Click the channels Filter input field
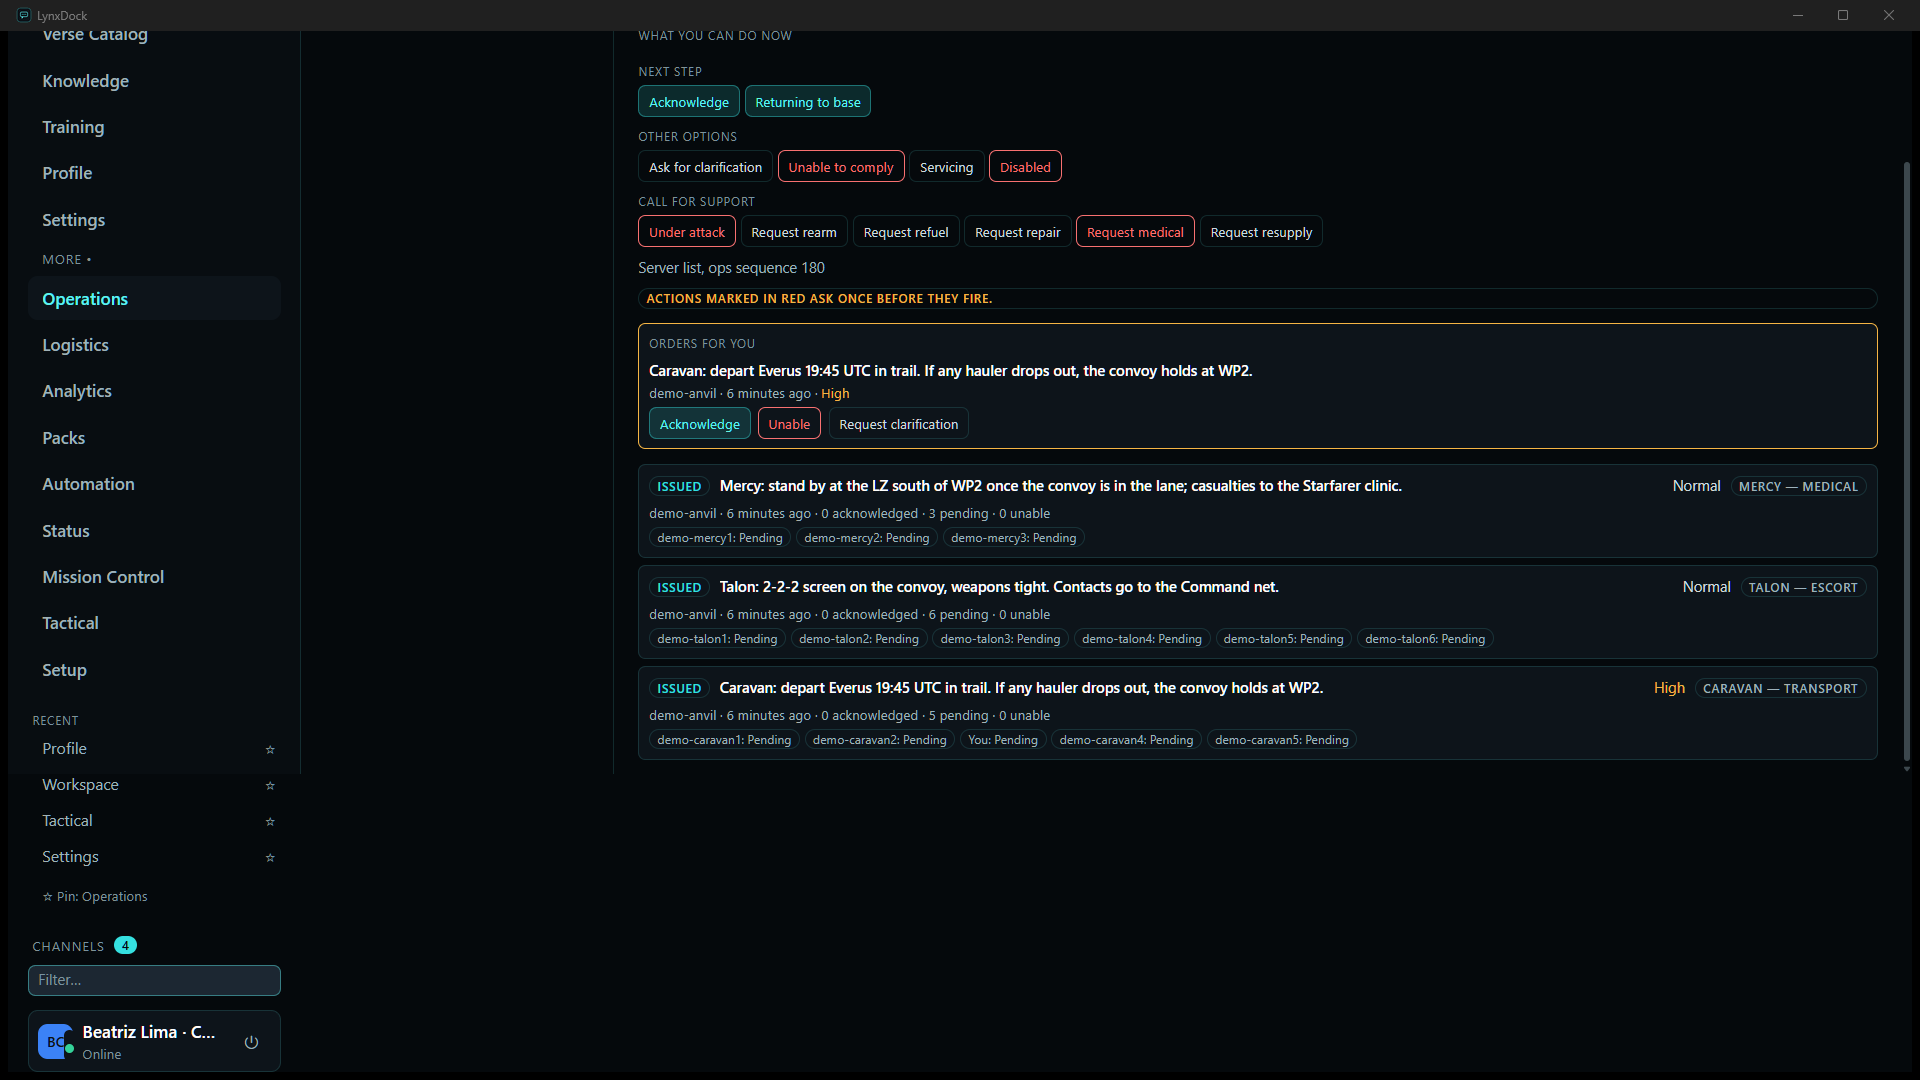The image size is (1920, 1080). click(154, 980)
